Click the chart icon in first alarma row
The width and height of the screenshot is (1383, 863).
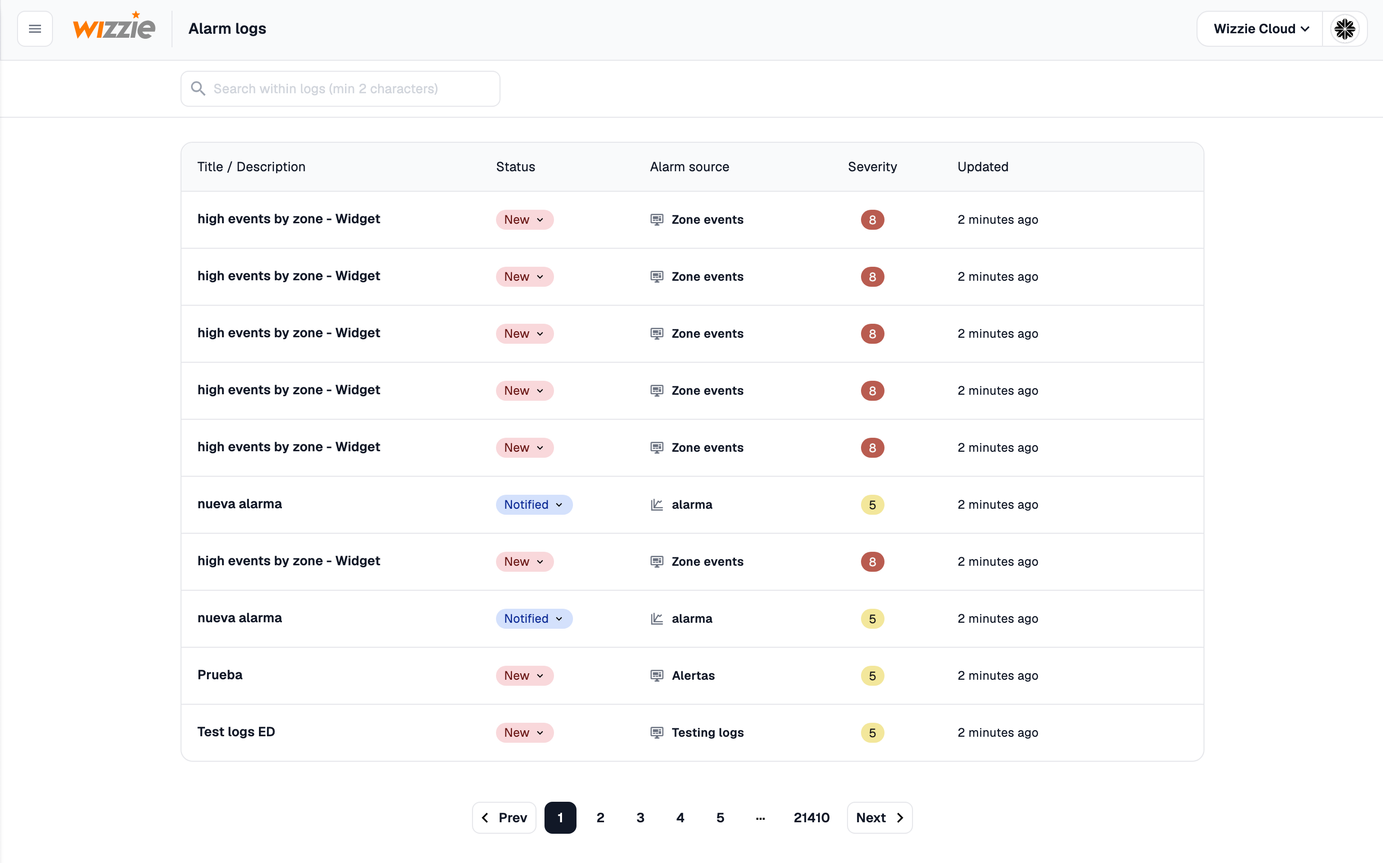[x=657, y=505]
